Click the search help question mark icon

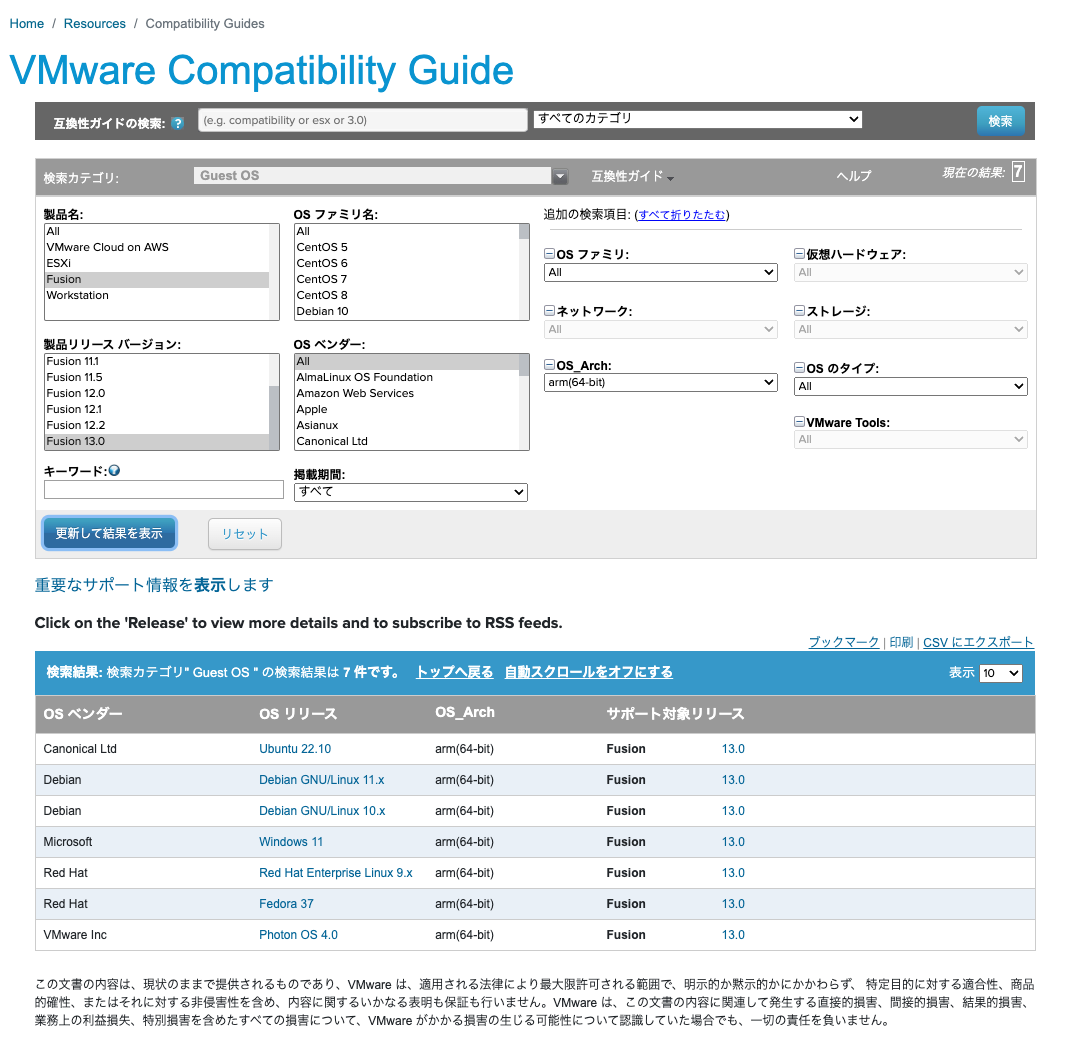[178, 123]
